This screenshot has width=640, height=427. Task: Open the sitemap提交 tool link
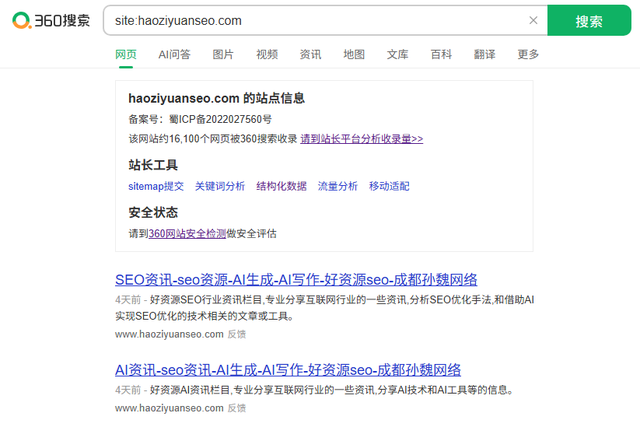pyautogui.click(x=156, y=186)
